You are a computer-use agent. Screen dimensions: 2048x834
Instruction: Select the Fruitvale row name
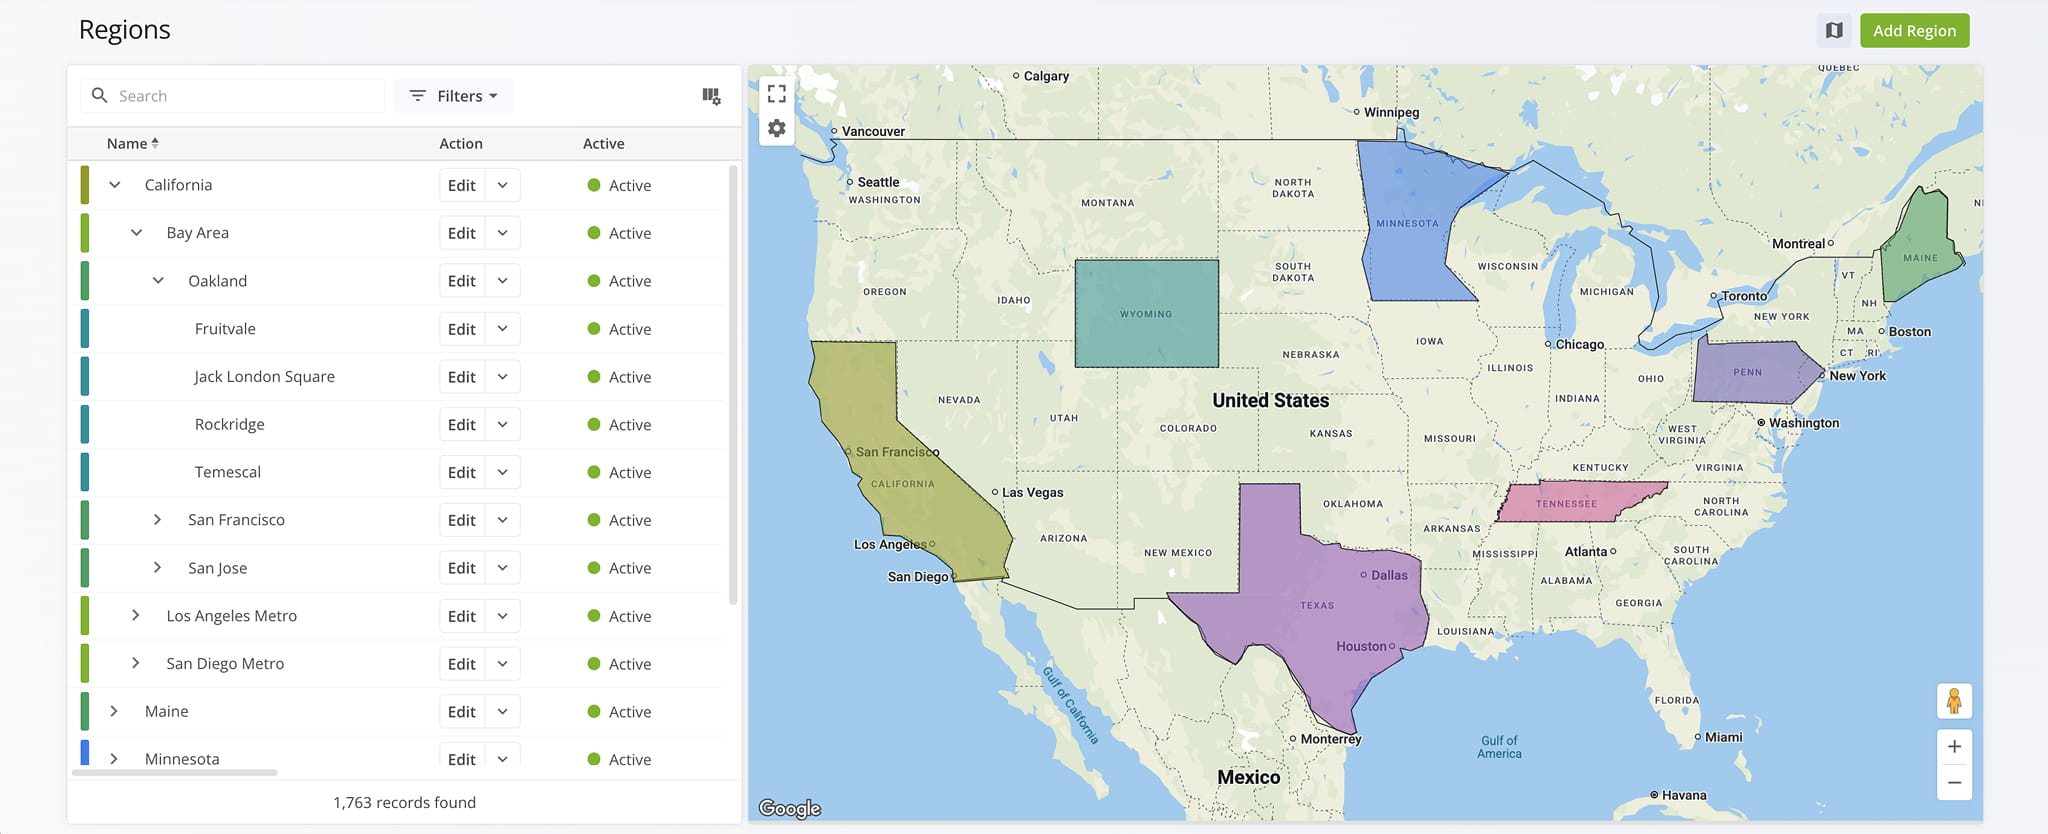click(225, 329)
